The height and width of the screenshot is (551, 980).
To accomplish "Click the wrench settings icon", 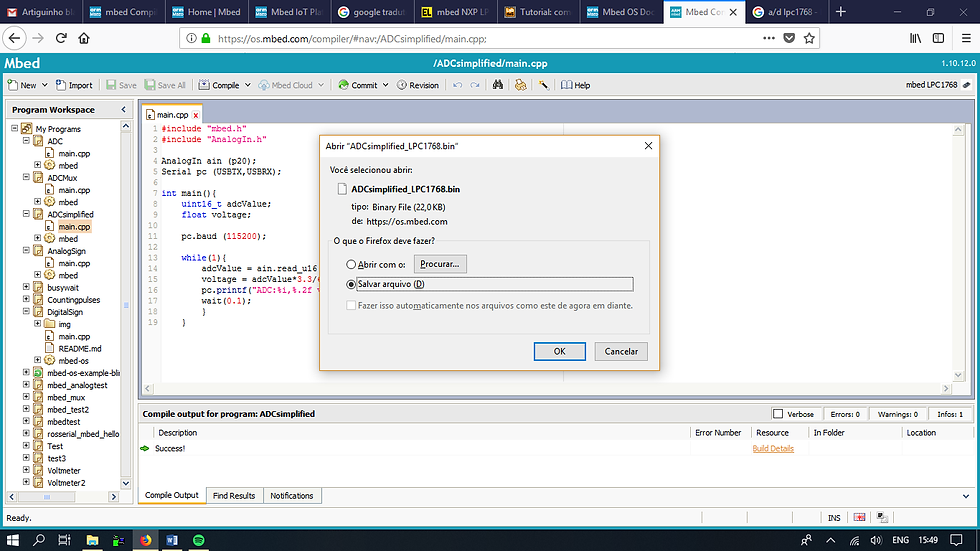I will (x=544, y=85).
